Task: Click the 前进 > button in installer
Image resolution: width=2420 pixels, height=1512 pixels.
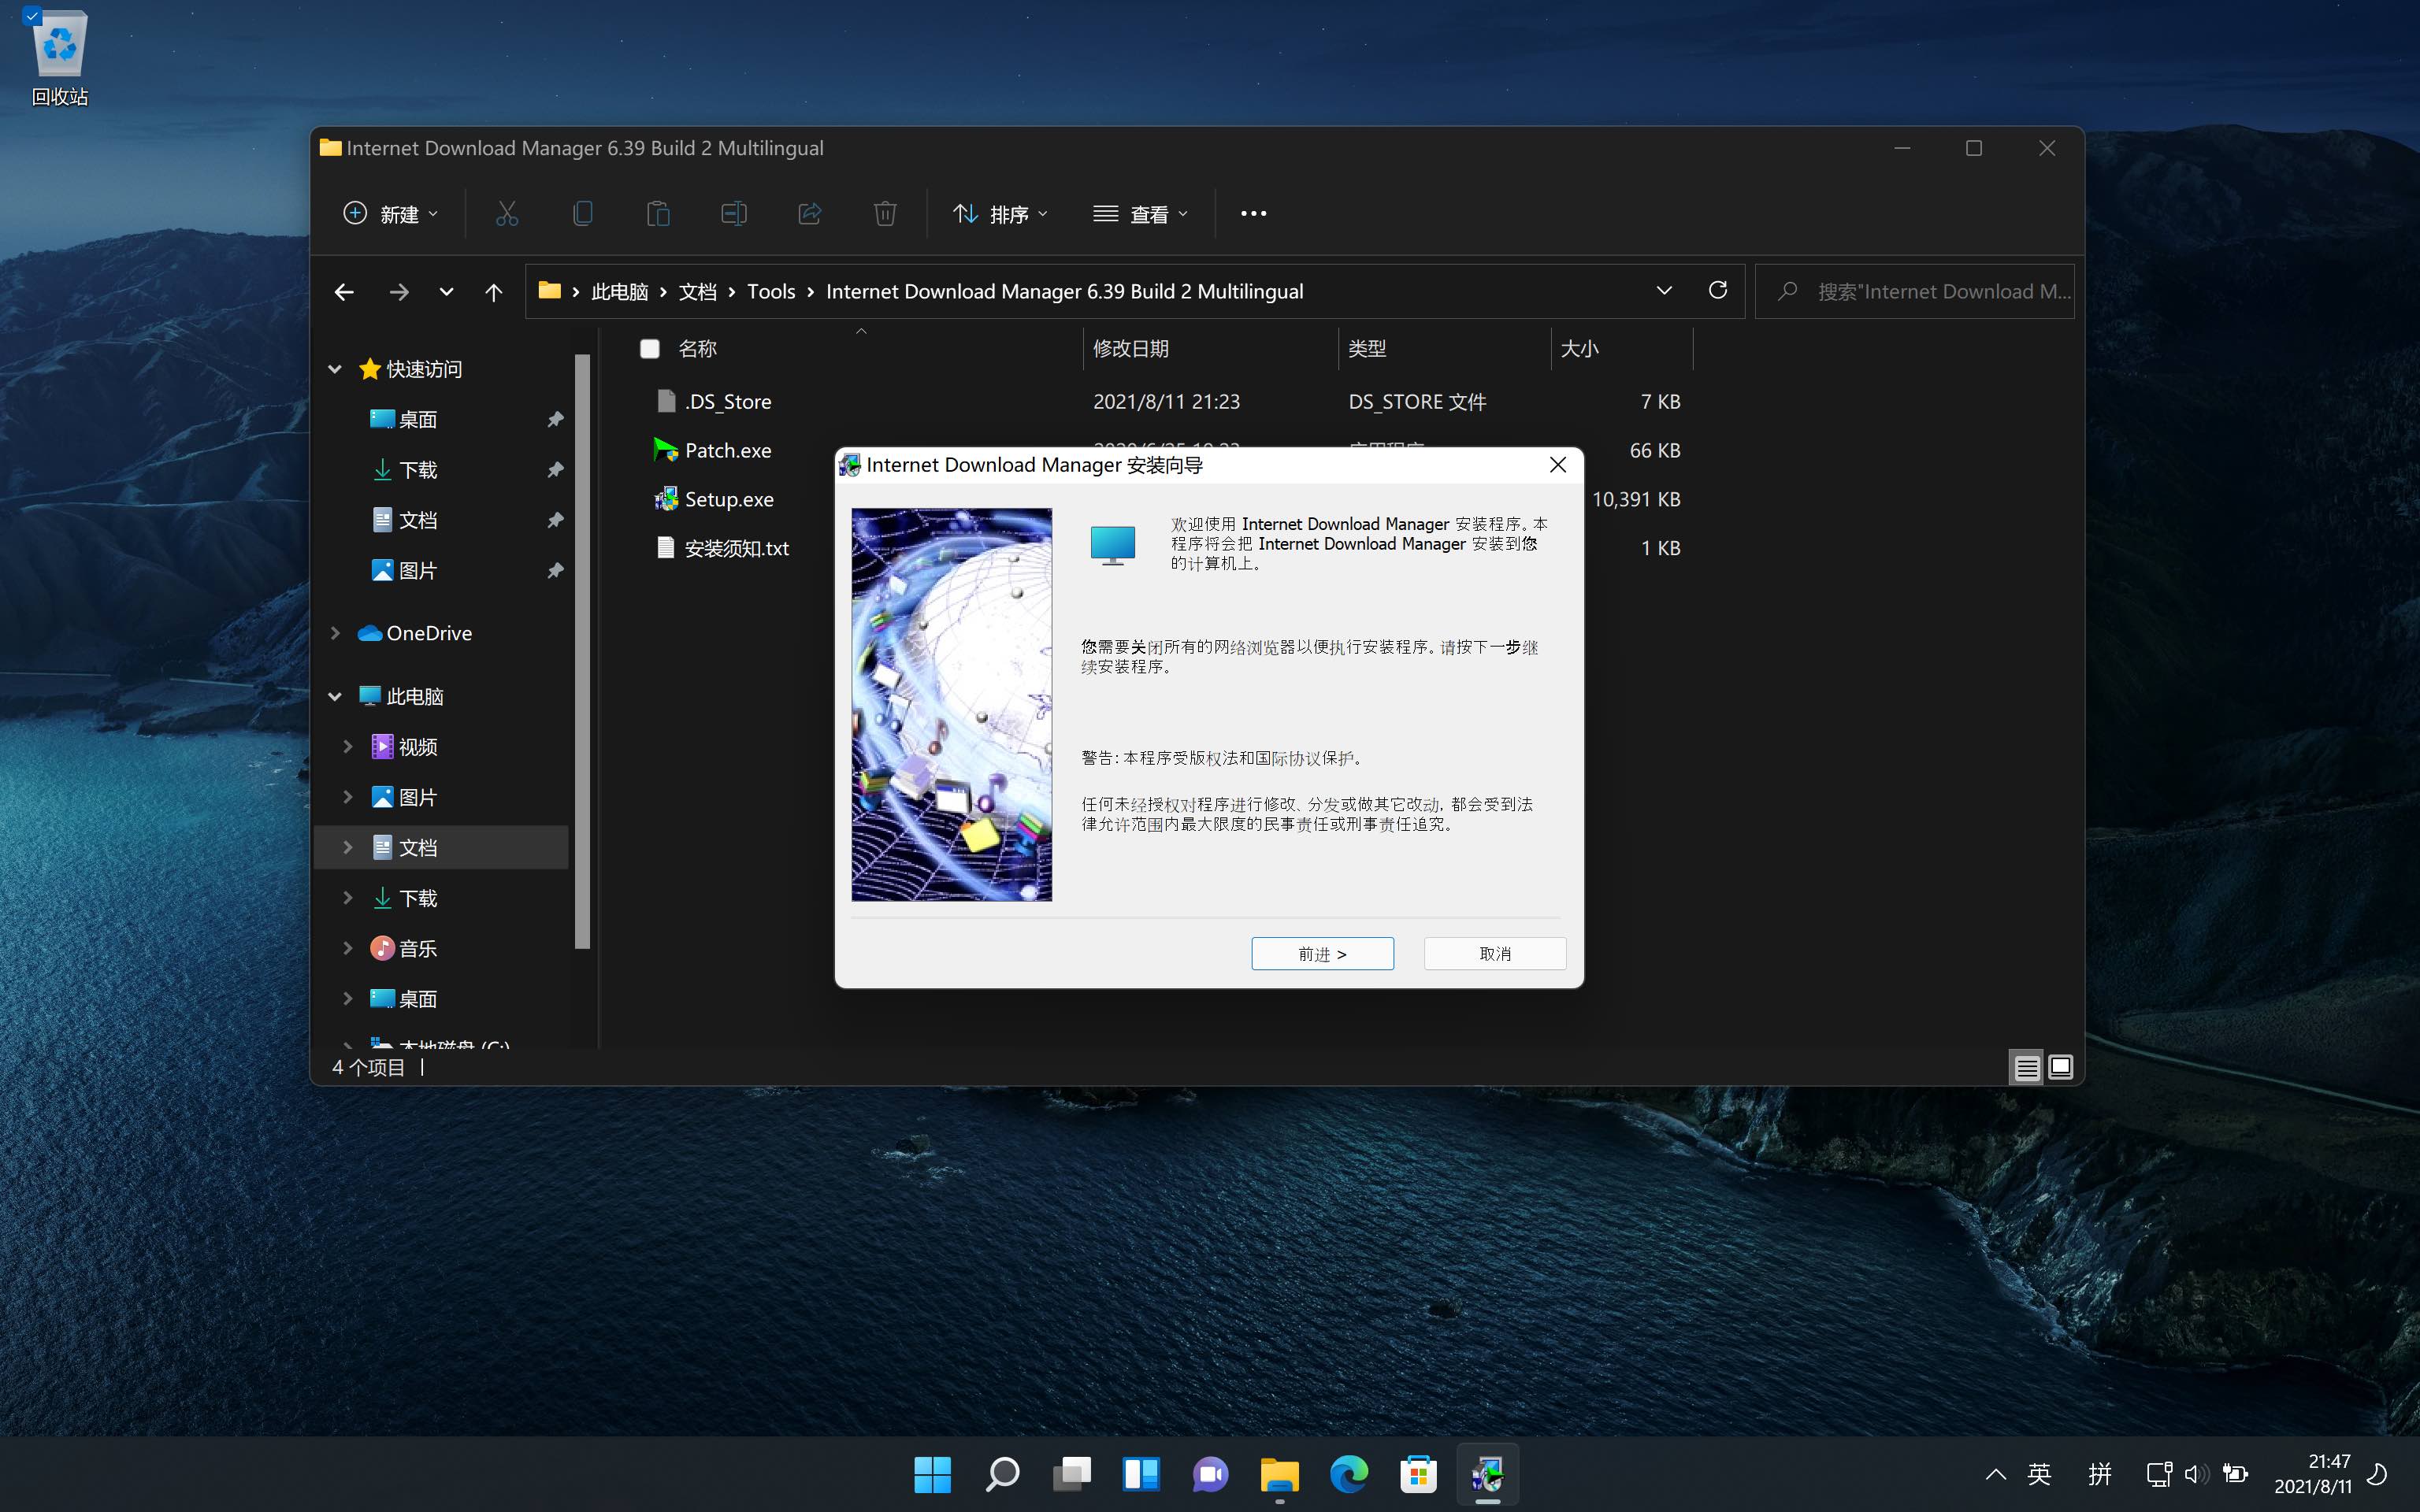Action: [x=1322, y=953]
